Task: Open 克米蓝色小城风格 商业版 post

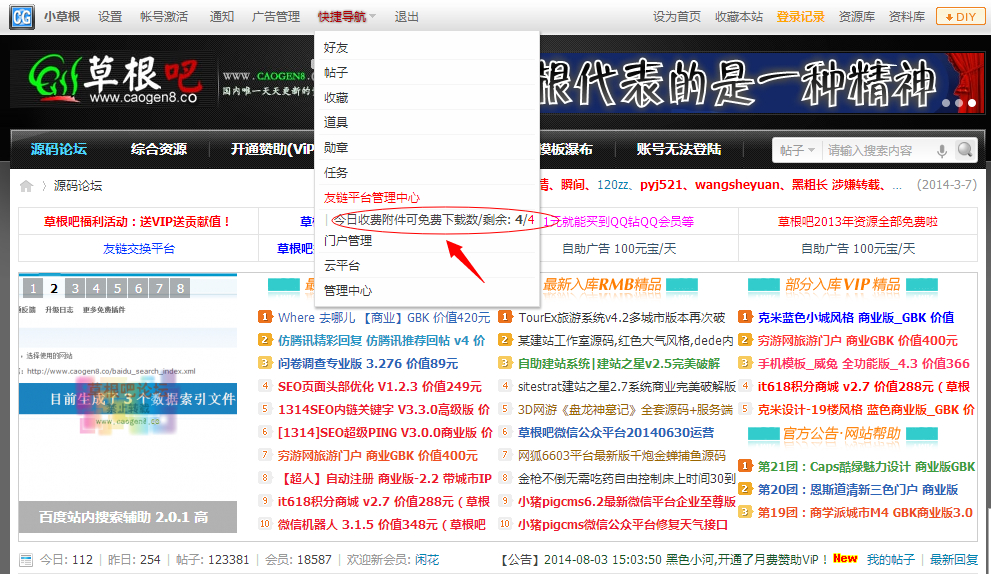Action: pyautogui.click(x=856, y=317)
